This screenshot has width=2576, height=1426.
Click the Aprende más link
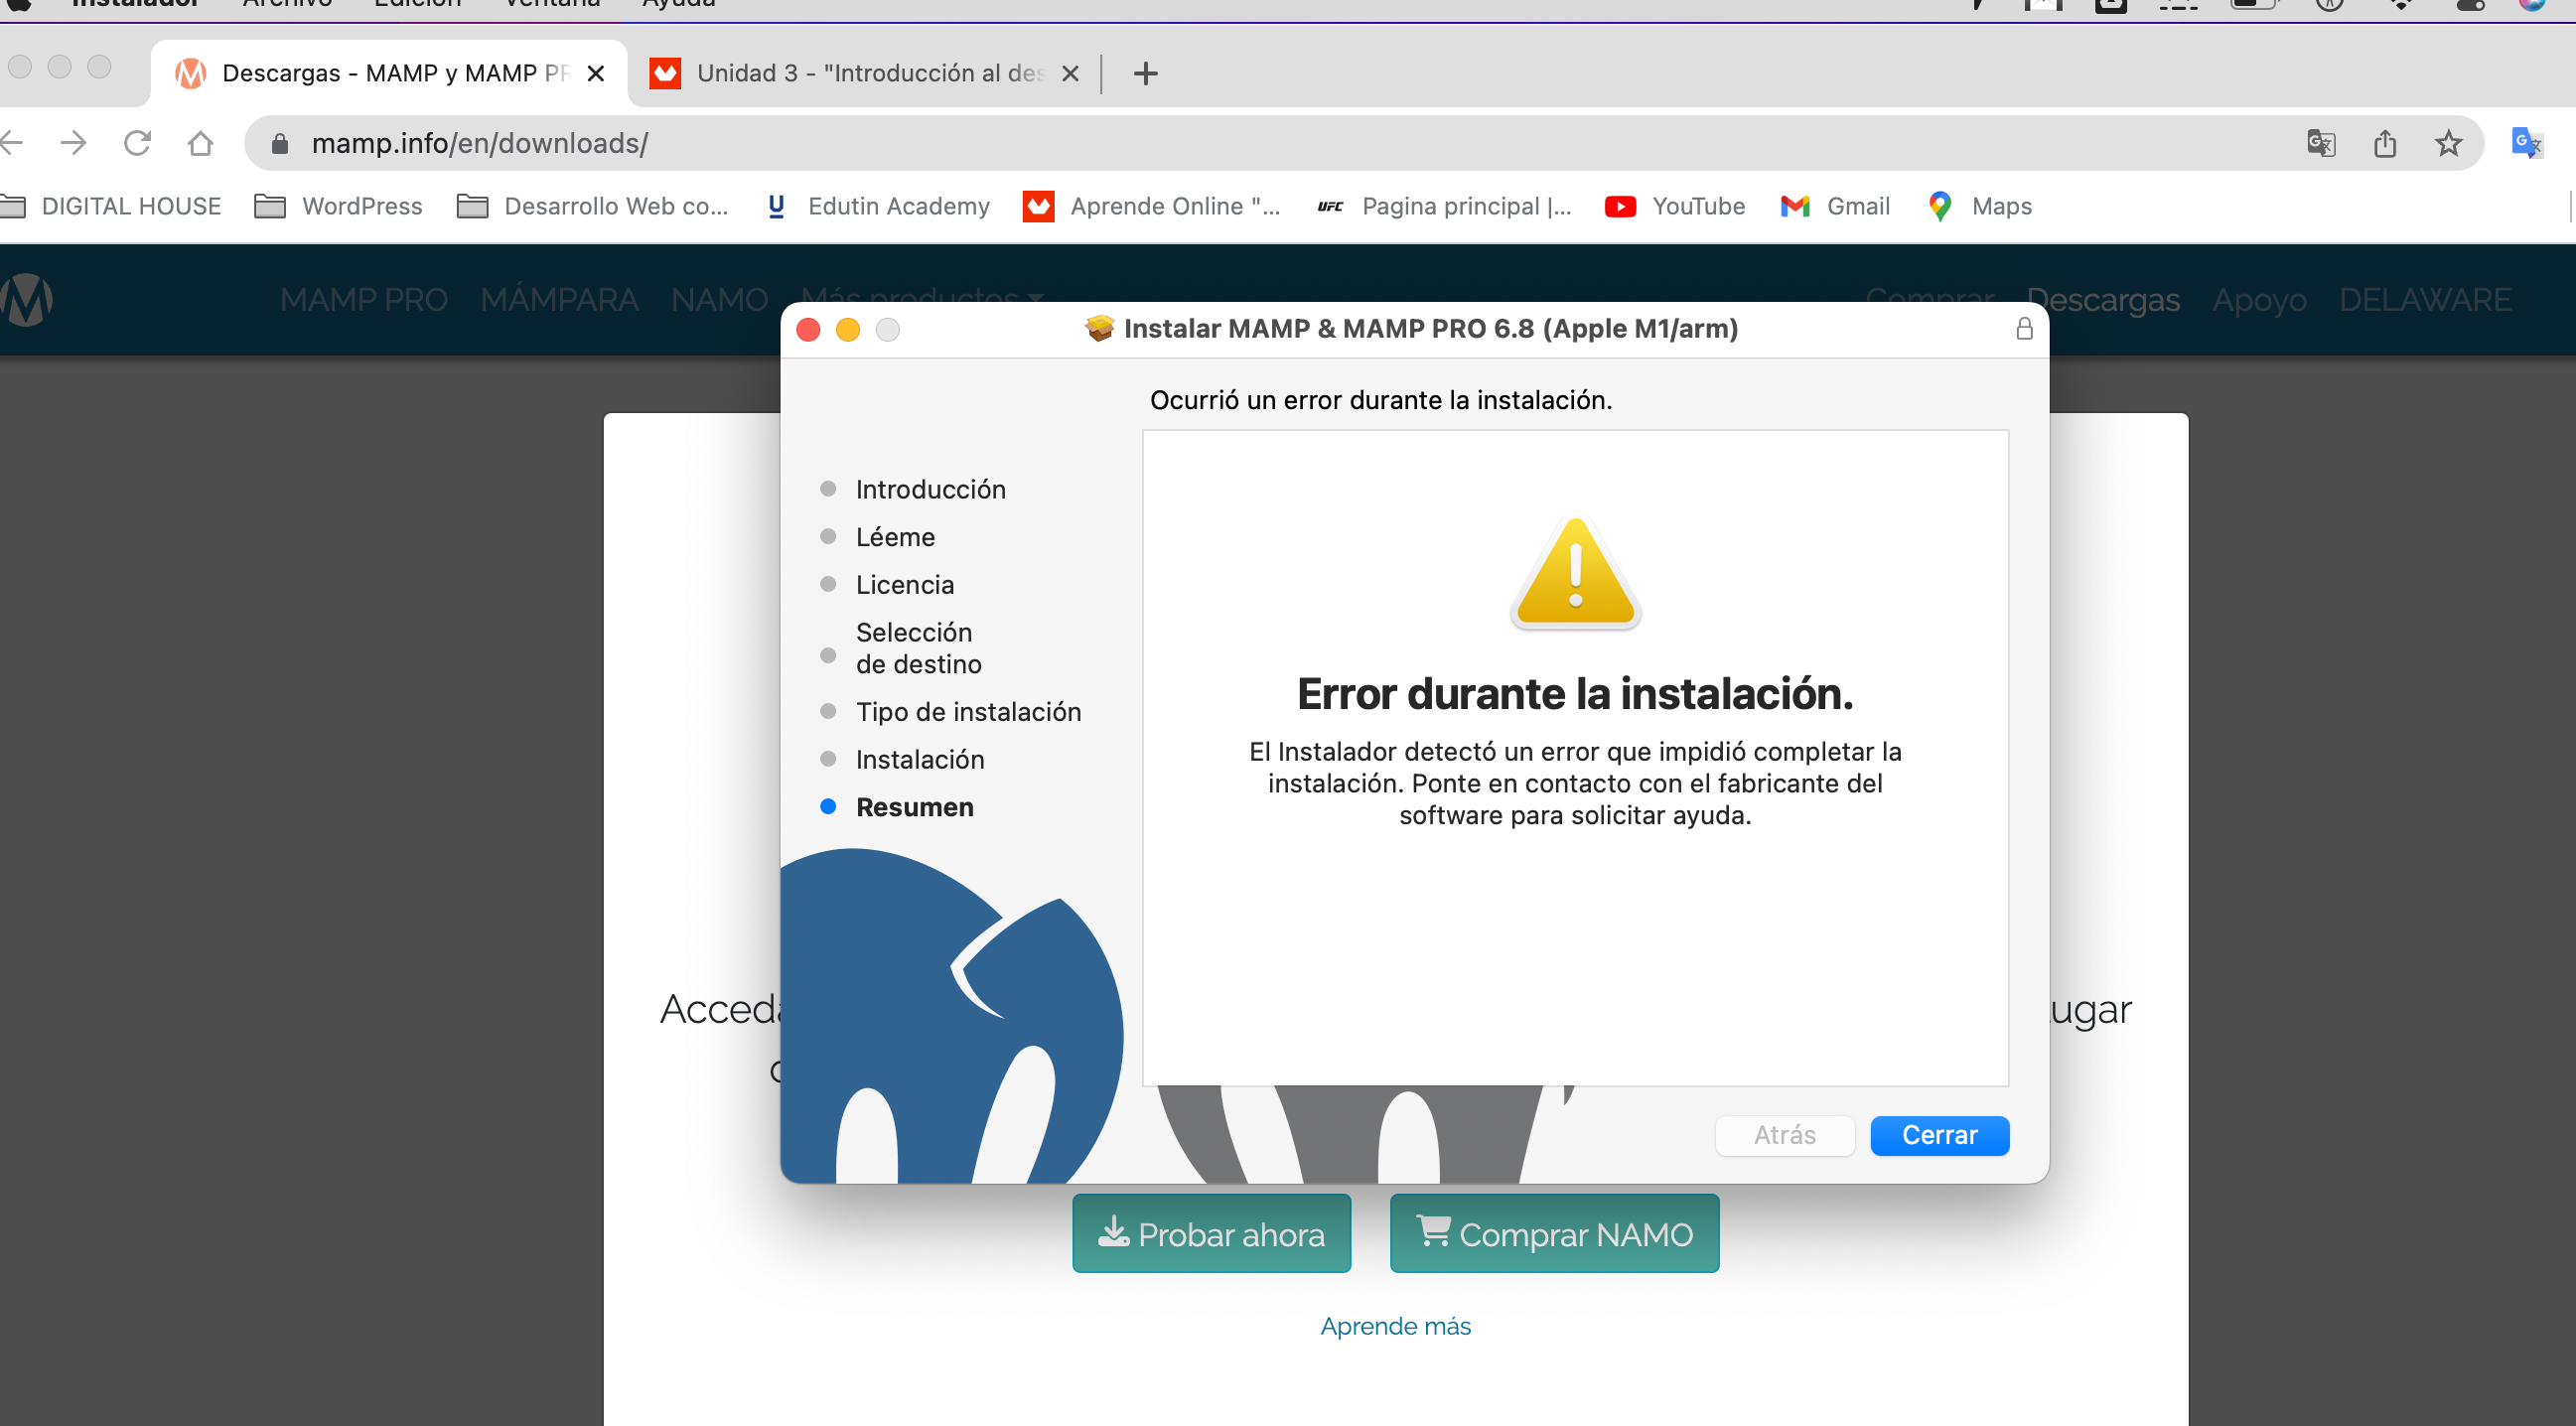click(1395, 1326)
